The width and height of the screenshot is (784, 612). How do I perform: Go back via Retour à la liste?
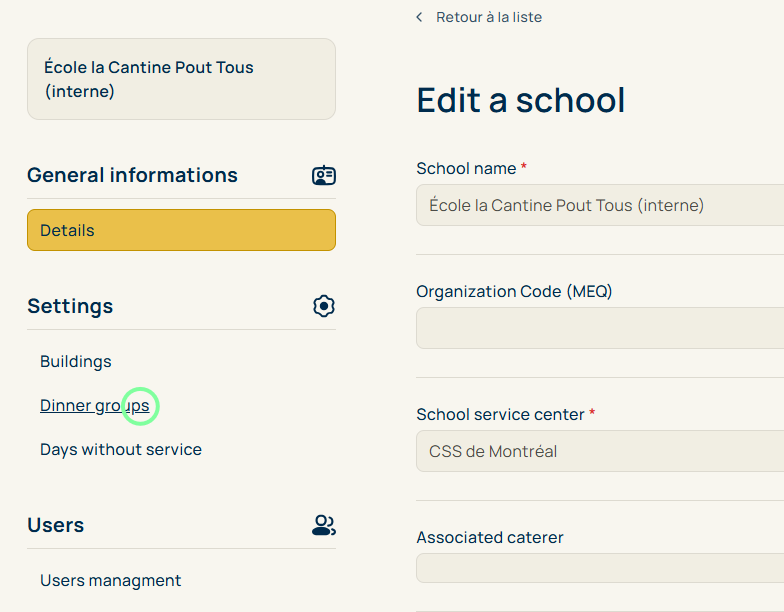pyautogui.click(x=489, y=17)
